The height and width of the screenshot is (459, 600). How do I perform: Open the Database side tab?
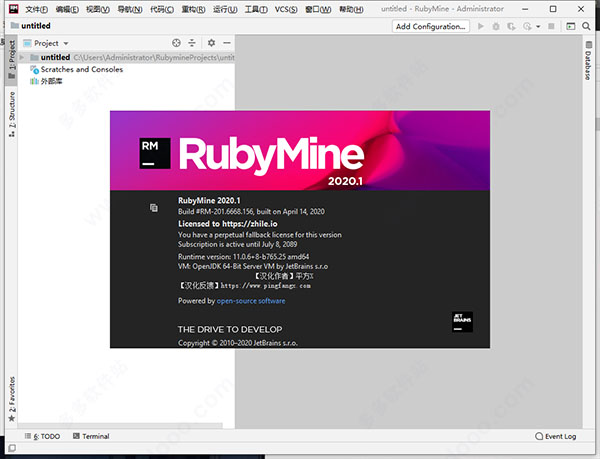[x=588, y=60]
